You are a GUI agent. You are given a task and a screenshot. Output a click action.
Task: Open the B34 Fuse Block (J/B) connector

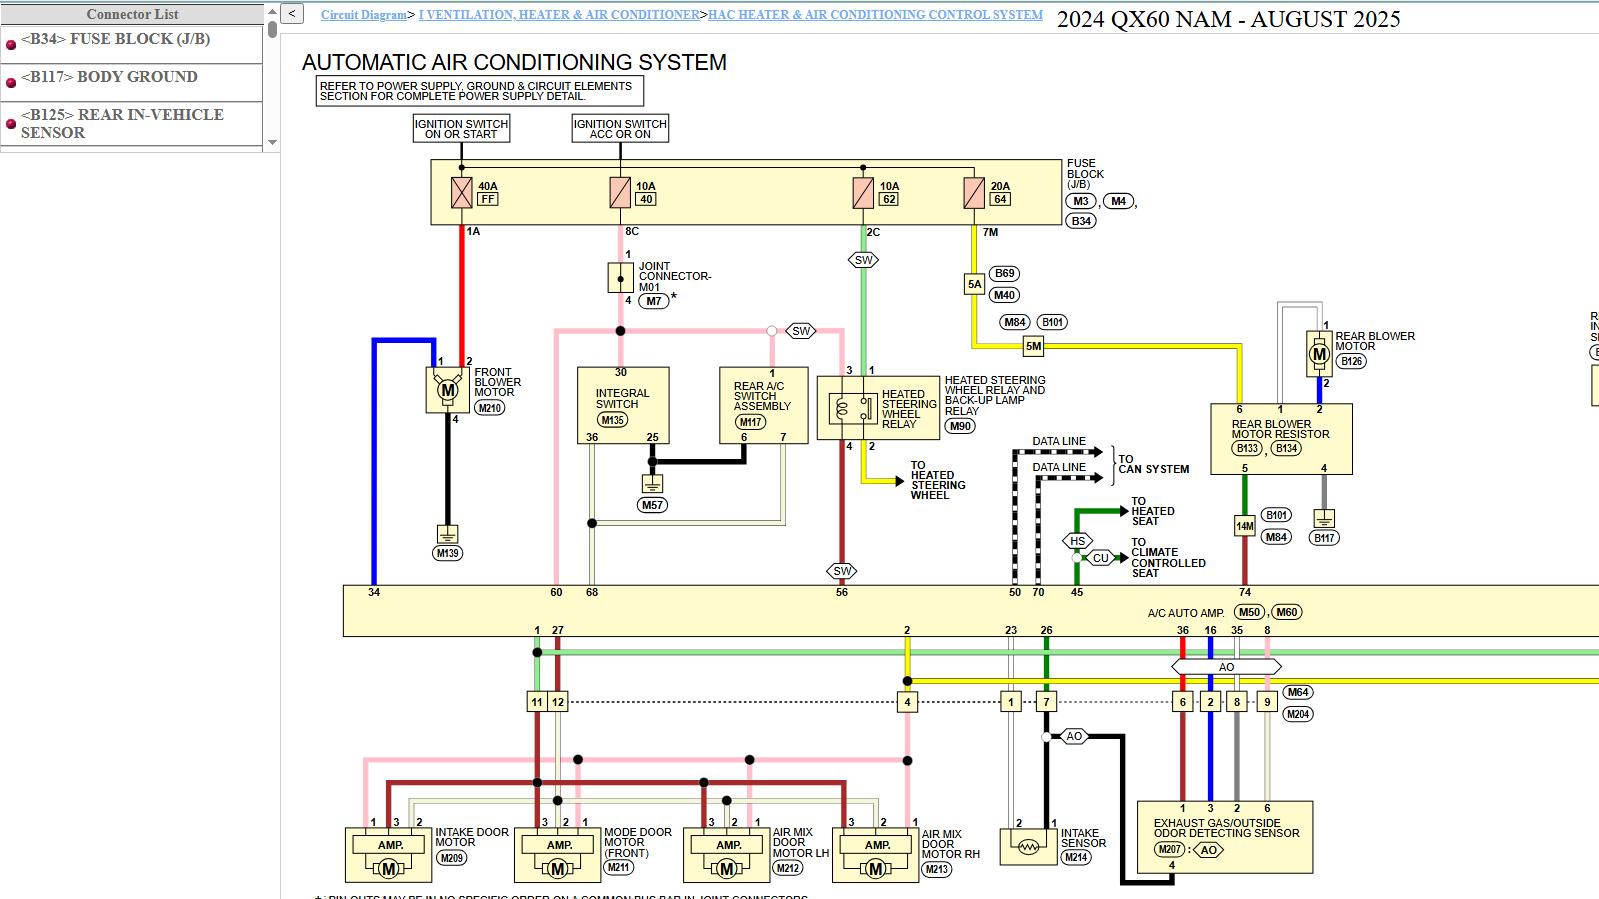point(115,39)
